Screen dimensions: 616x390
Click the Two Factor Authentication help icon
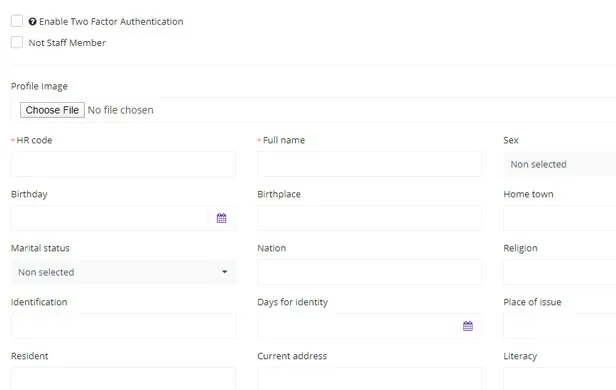pos(33,22)
